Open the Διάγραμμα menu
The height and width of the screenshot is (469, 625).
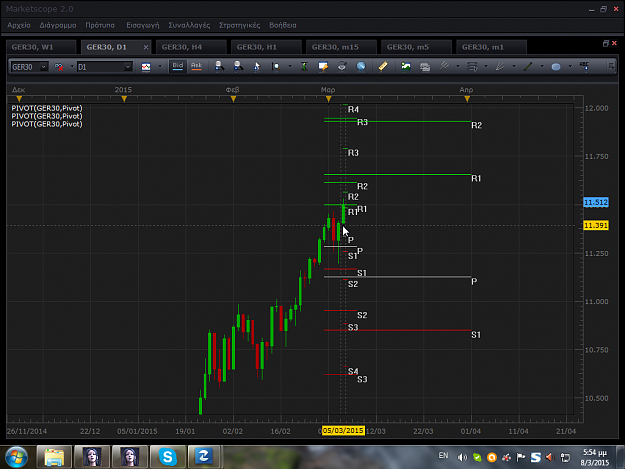[58, 25]
